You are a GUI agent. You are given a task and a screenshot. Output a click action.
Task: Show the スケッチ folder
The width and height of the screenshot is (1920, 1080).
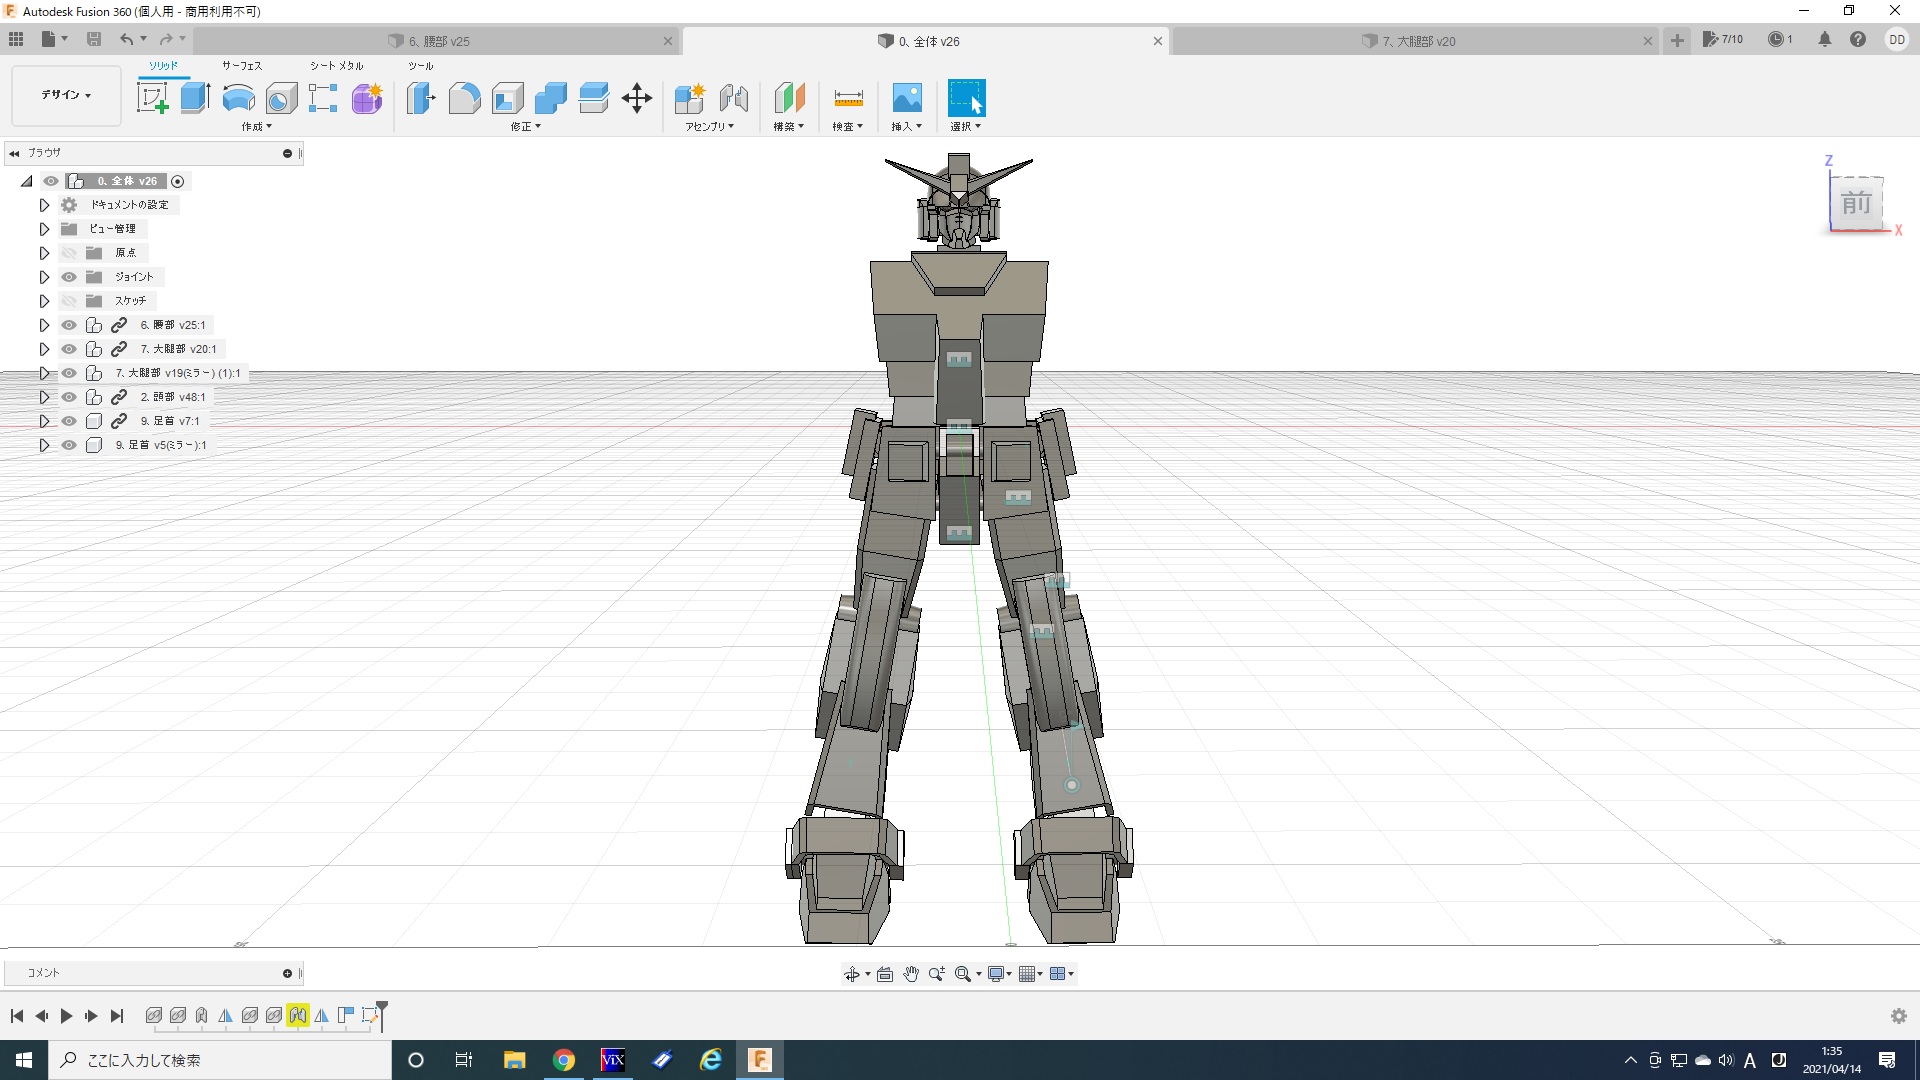[x=69, y=301]
